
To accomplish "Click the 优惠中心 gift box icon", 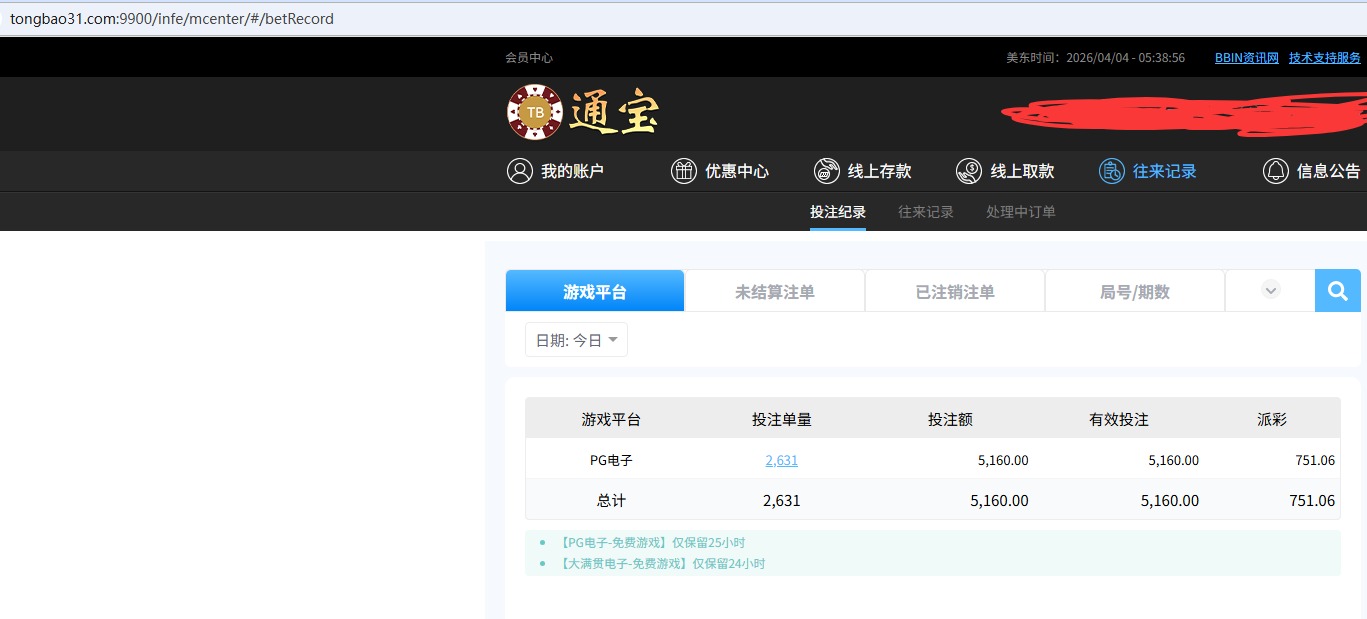I will click(x=683, y=171).
